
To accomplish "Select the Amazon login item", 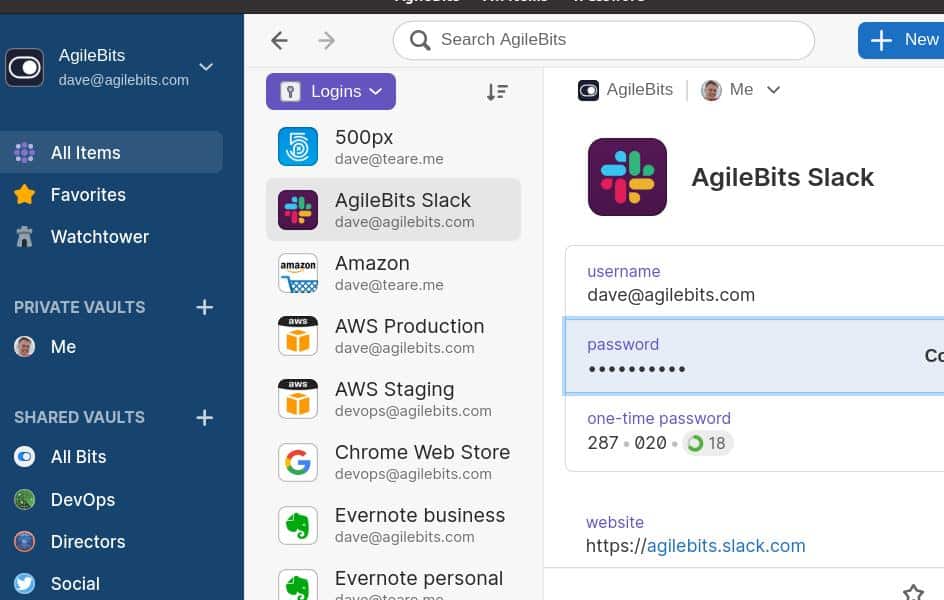I will click(x=393, y=273).
